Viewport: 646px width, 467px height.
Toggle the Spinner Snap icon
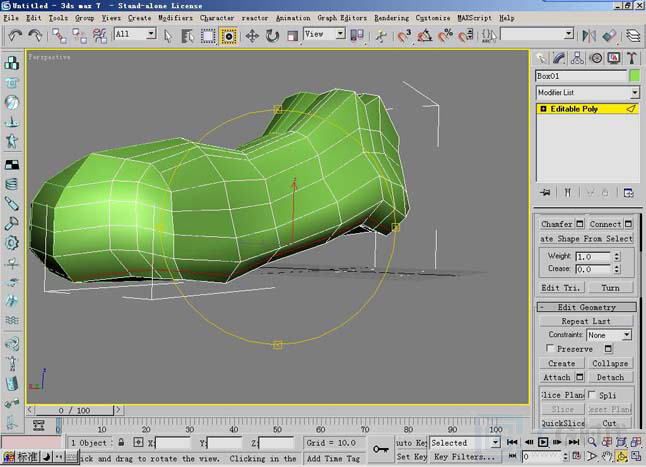point(466,36)
